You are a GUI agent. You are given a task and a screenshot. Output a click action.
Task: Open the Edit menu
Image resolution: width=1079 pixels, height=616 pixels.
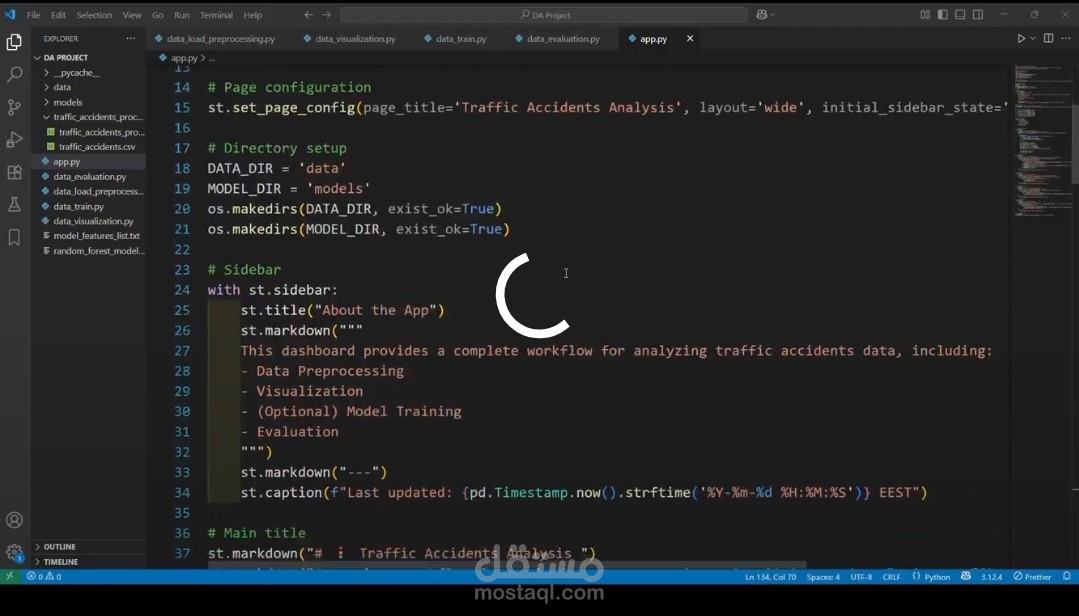(58, 14)
